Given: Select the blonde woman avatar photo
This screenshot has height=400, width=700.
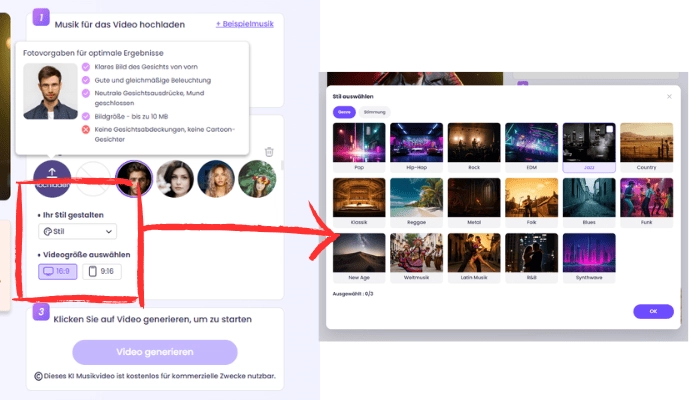Looking at the screenshot, I should (217, 179).
